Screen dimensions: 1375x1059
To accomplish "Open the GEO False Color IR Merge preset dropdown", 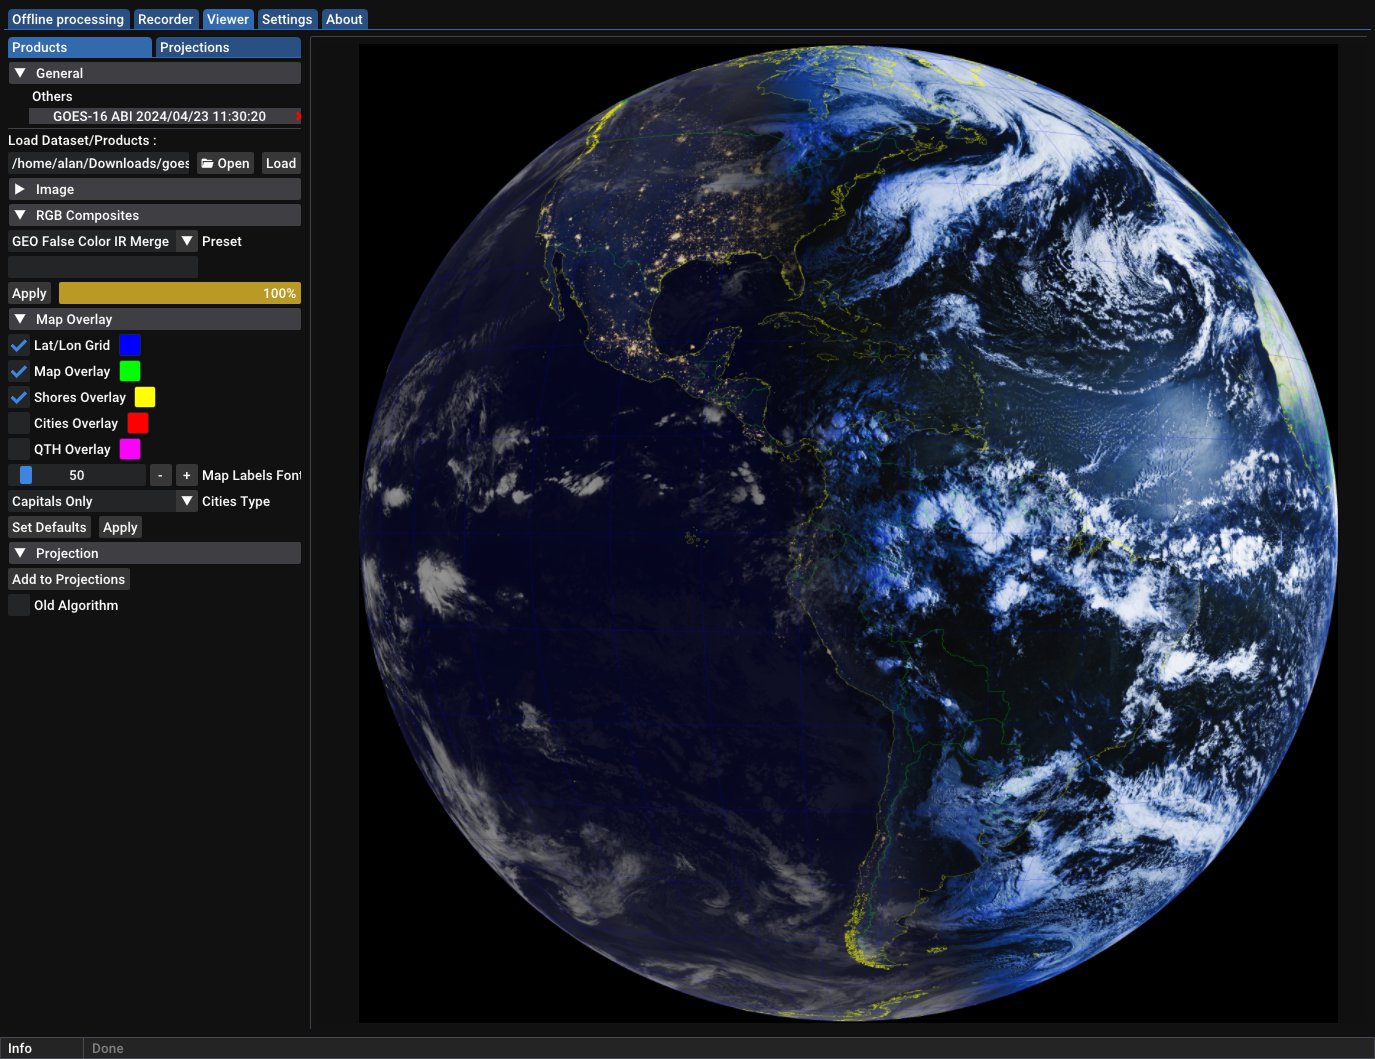I will [103, 241].
